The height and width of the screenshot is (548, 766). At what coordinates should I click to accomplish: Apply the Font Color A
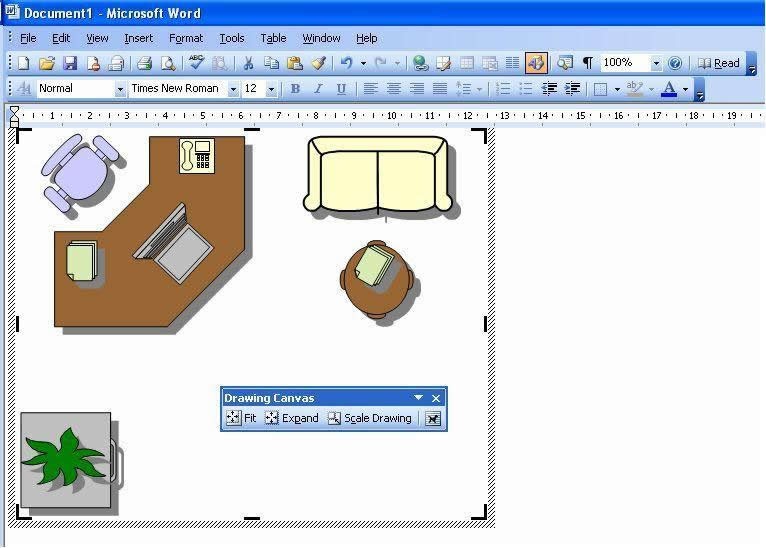pos(669,89)
